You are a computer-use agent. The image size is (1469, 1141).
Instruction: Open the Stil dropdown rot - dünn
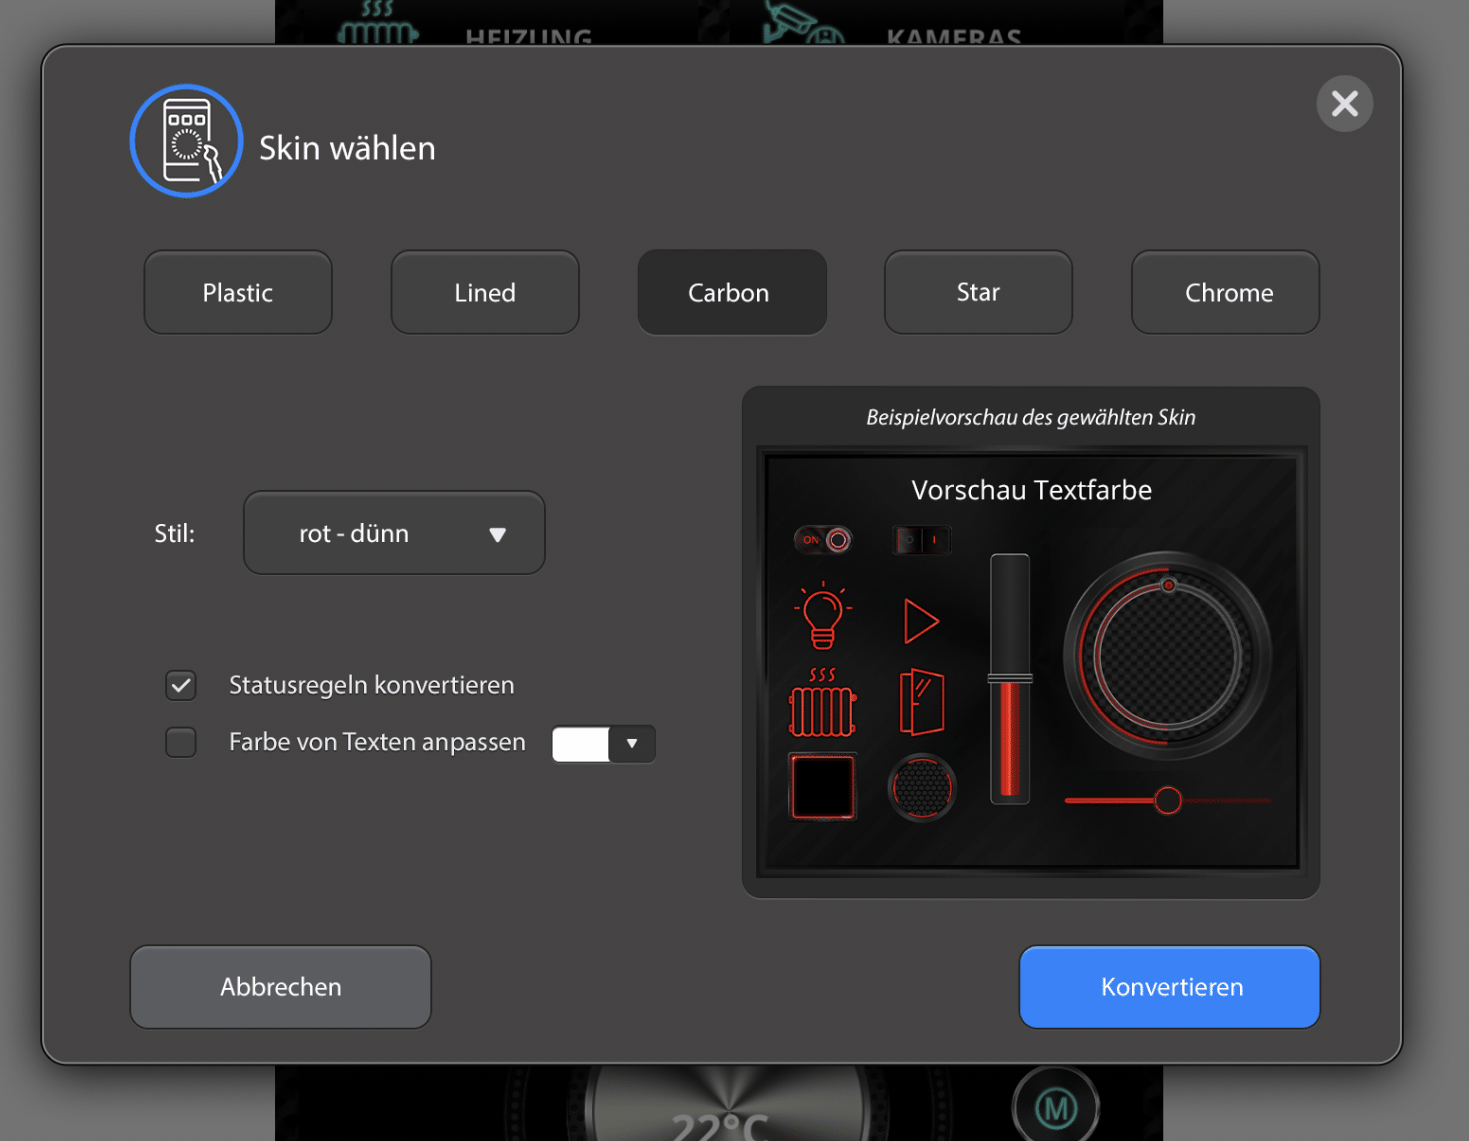(x=394, y=533)
